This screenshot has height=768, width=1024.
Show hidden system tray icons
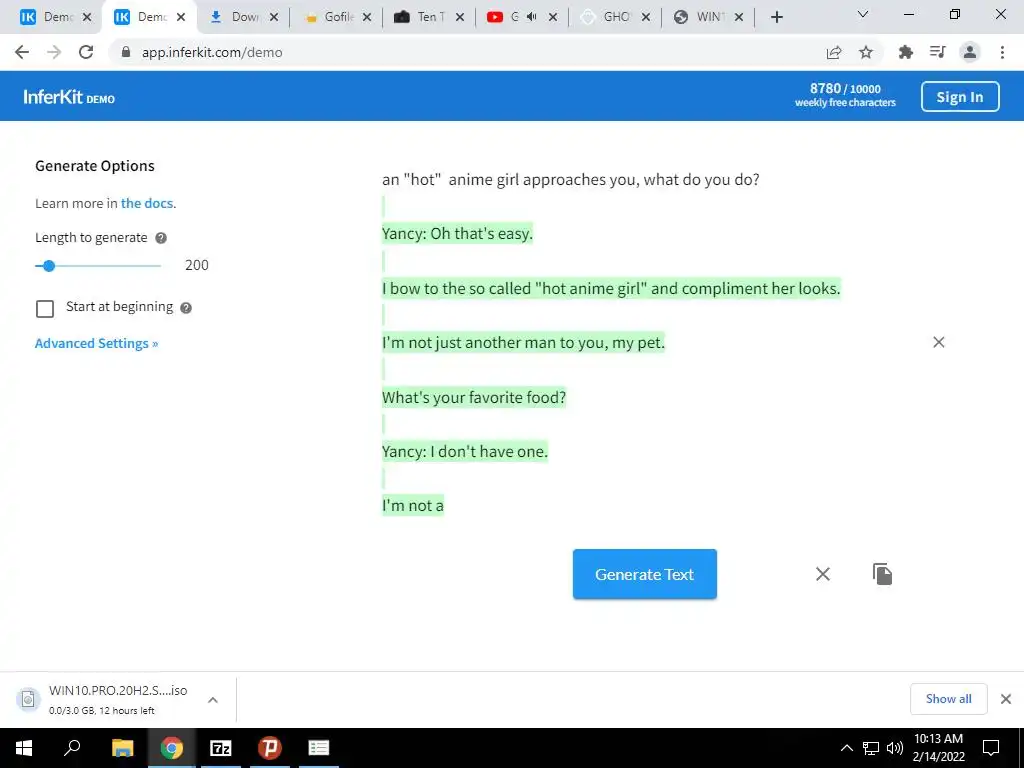click(846, 748)
